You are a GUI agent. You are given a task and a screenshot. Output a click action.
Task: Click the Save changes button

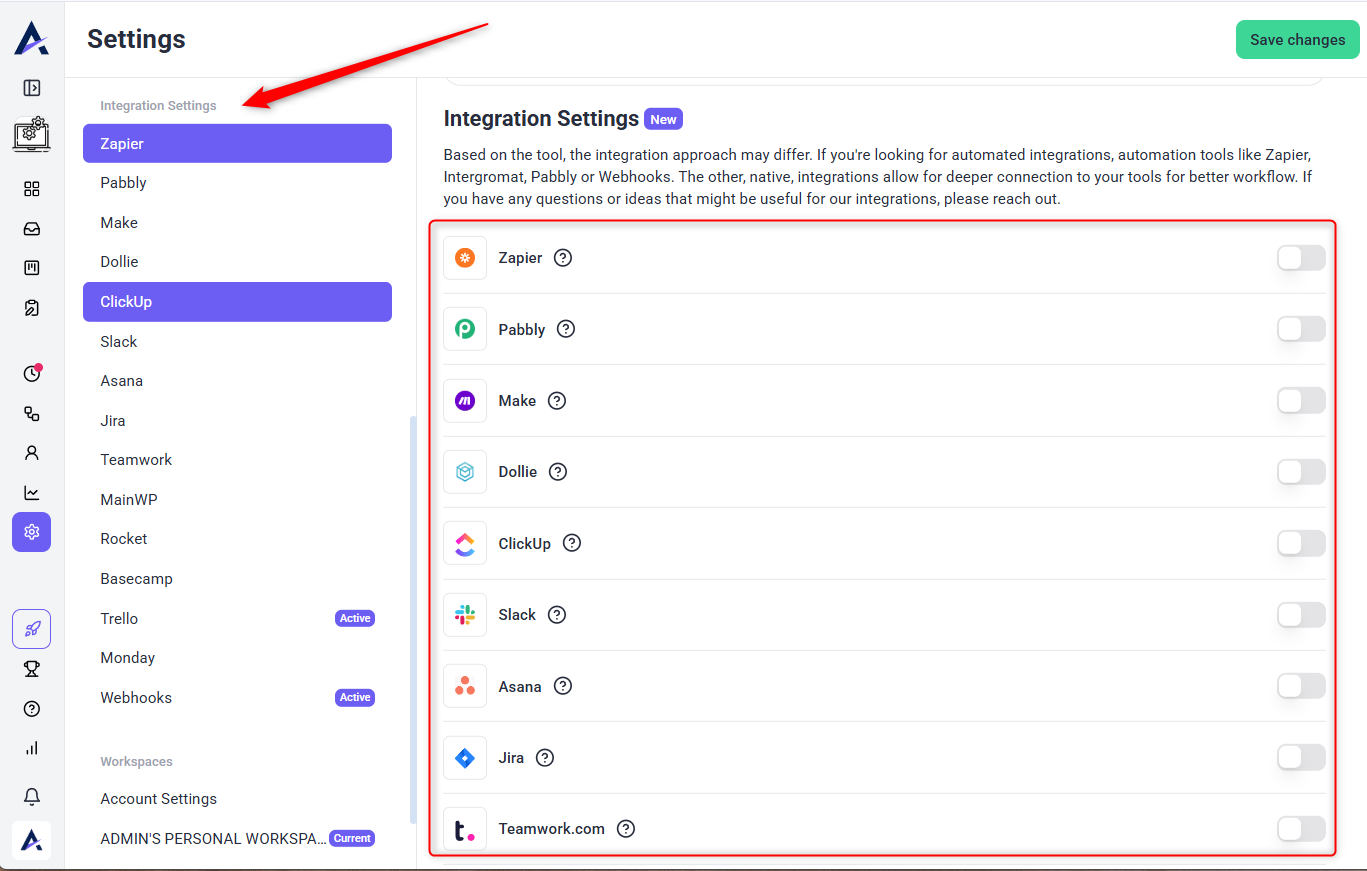coord(1297,40)
